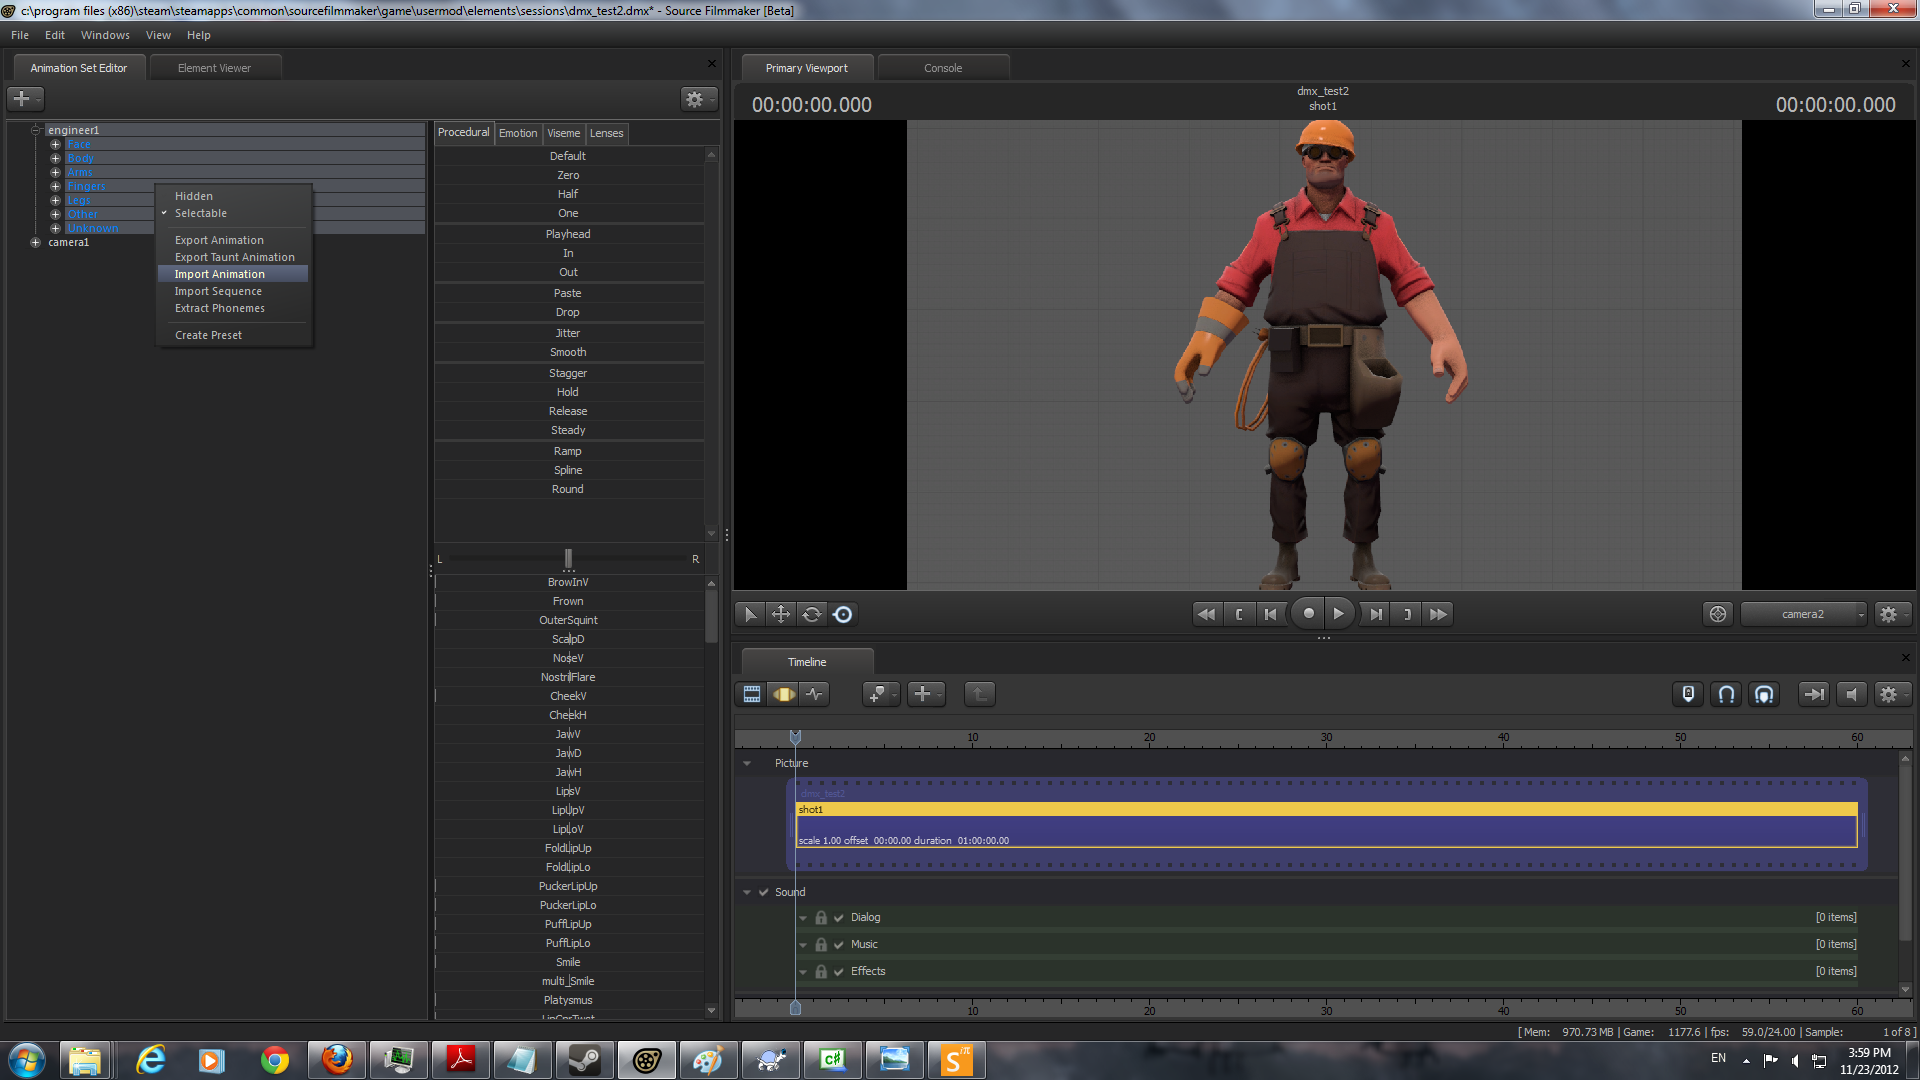Image resolution: width=1920 pixels, height=1080 pixels.
Task: Expand the Face group
Action: coord(56,144)
